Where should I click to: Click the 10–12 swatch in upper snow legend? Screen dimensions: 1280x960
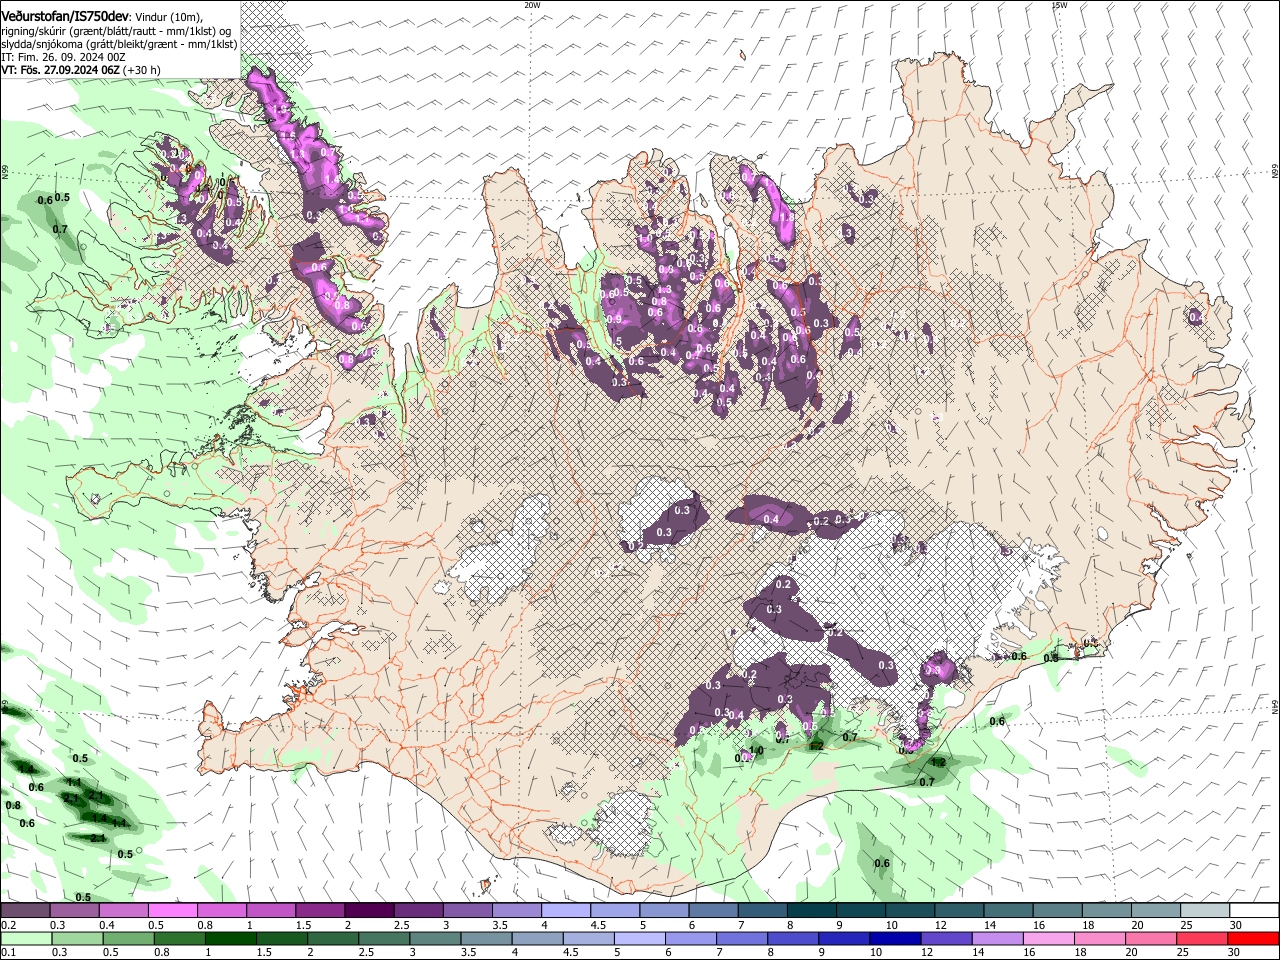[x=909, y=911]
